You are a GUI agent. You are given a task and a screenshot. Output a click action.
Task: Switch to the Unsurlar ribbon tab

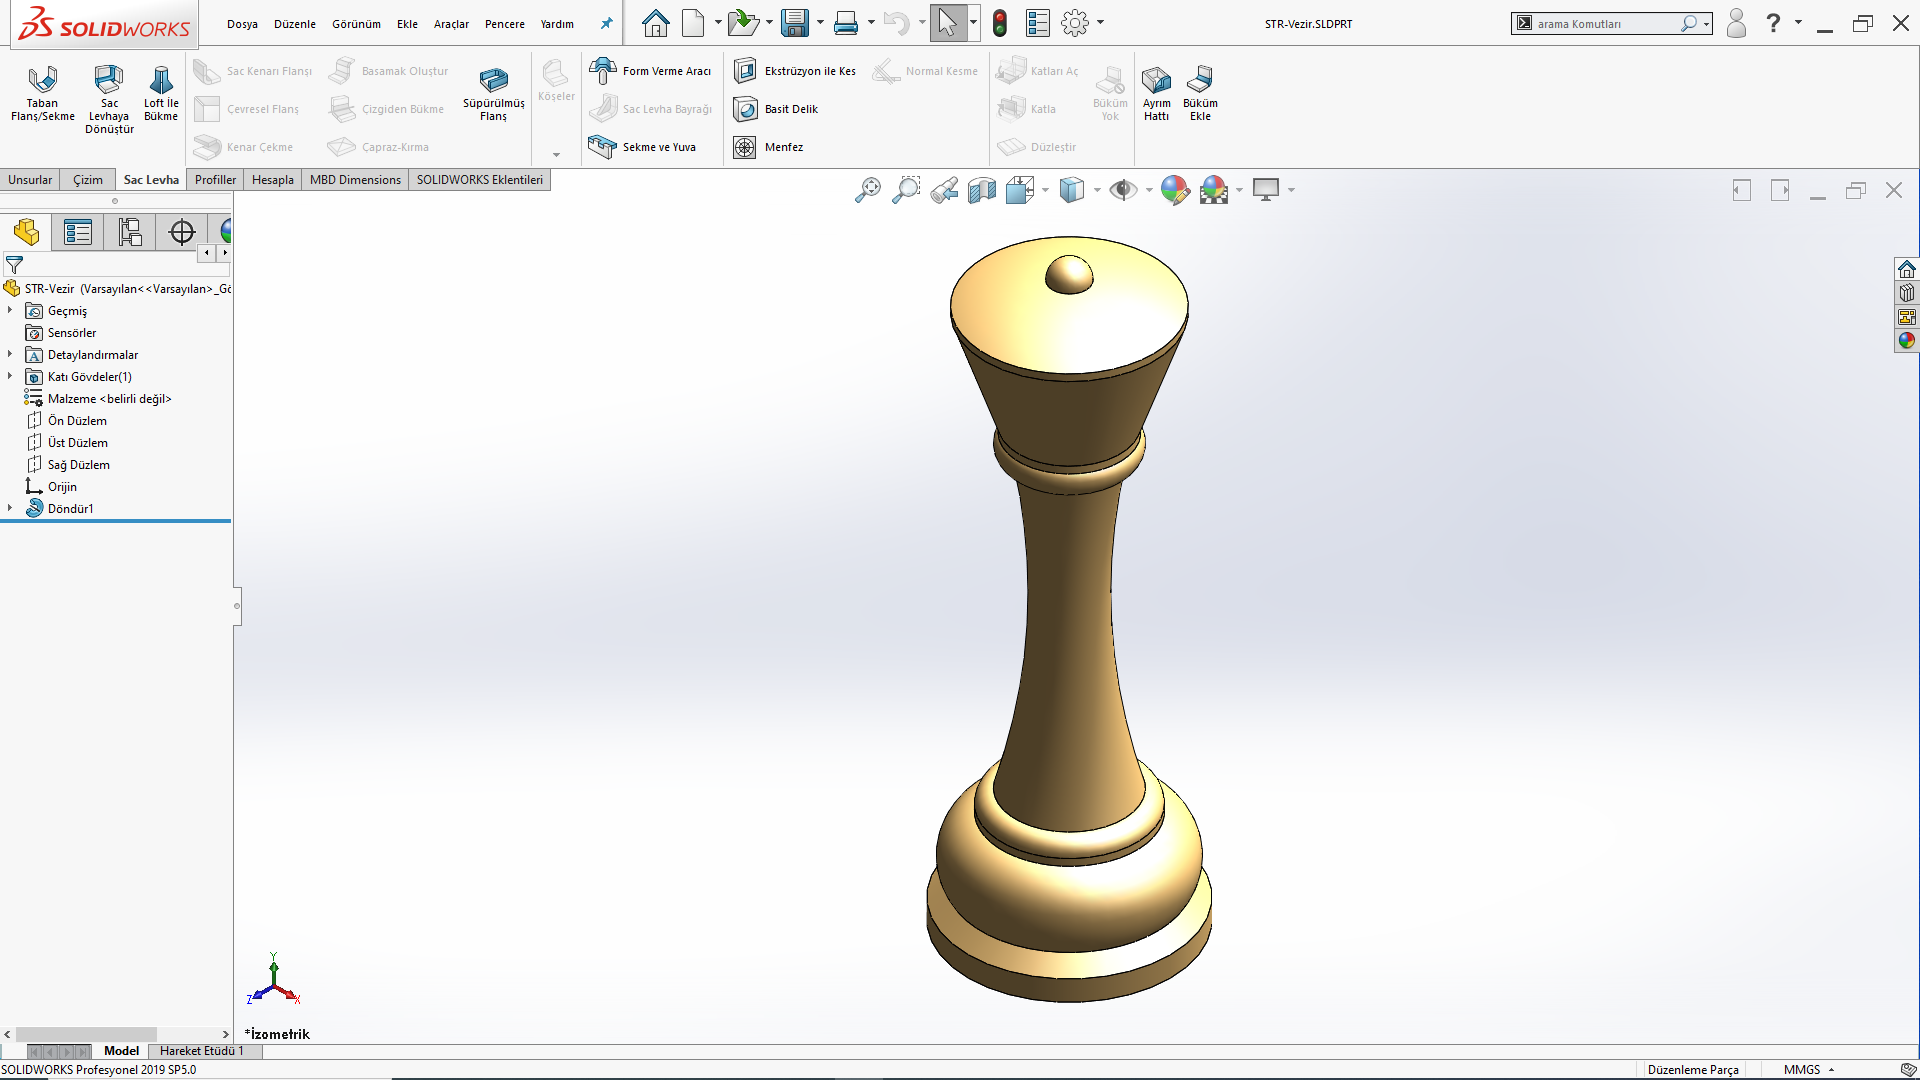tap(30, 180)
